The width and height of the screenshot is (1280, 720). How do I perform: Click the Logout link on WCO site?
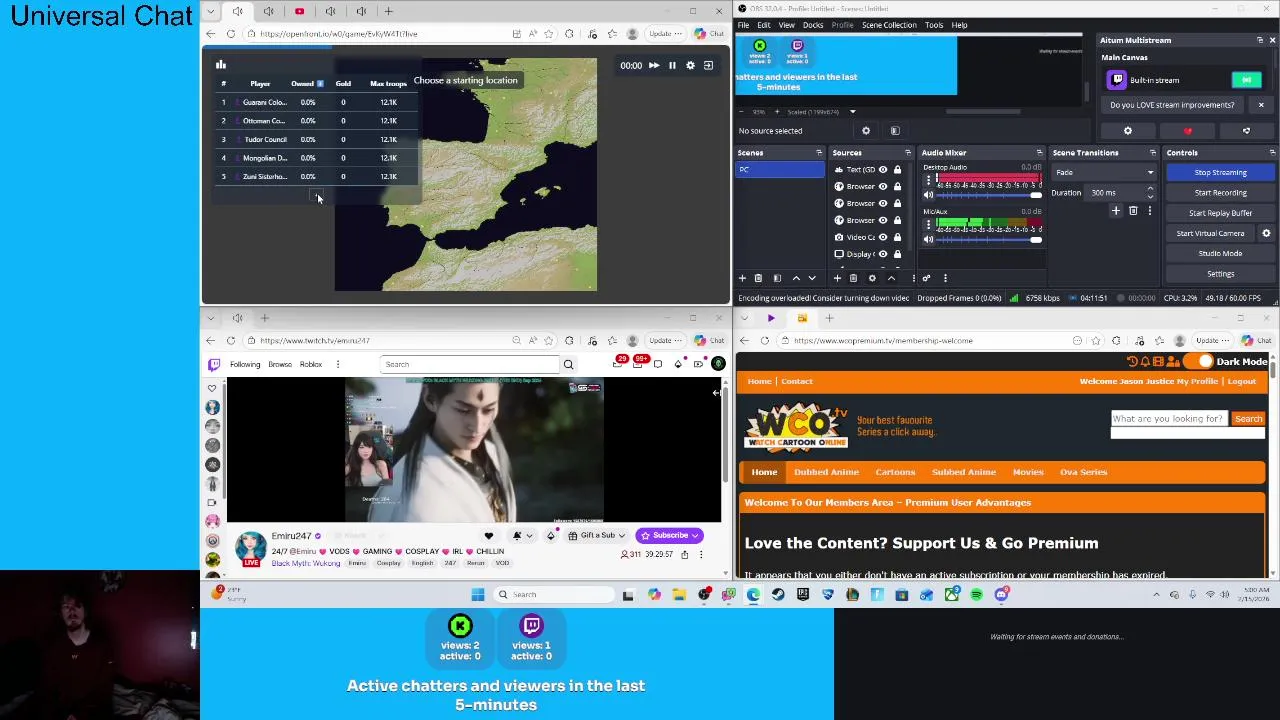tap(1241, 381)
